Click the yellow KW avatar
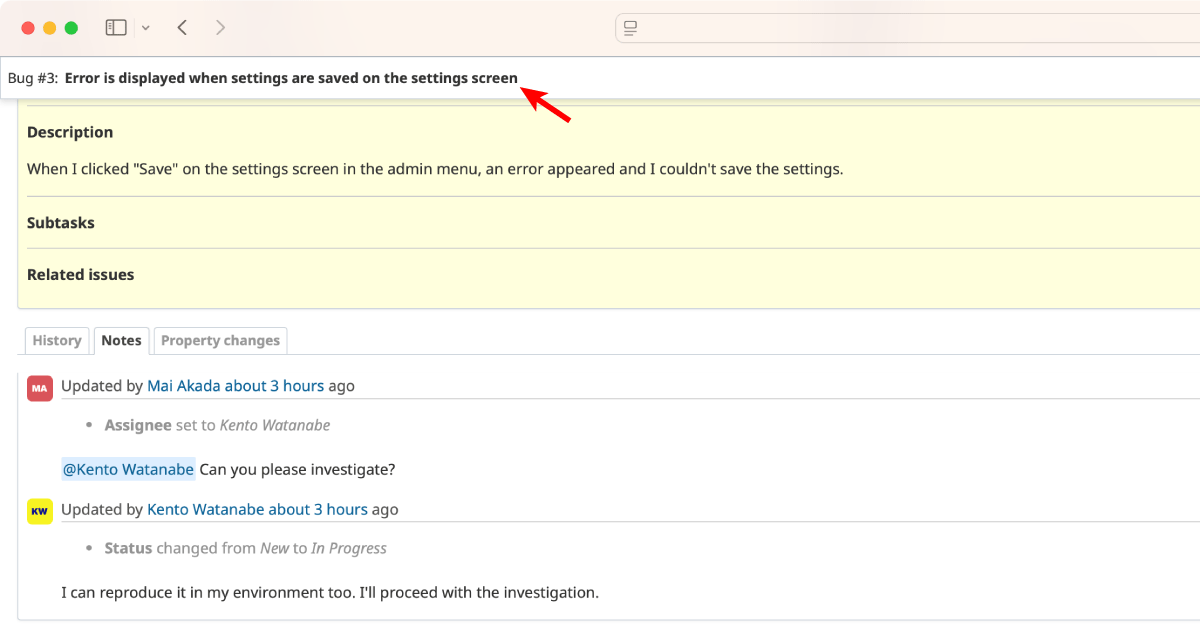The height and width of the screenshot is (630, 1200). pos(40,511)
